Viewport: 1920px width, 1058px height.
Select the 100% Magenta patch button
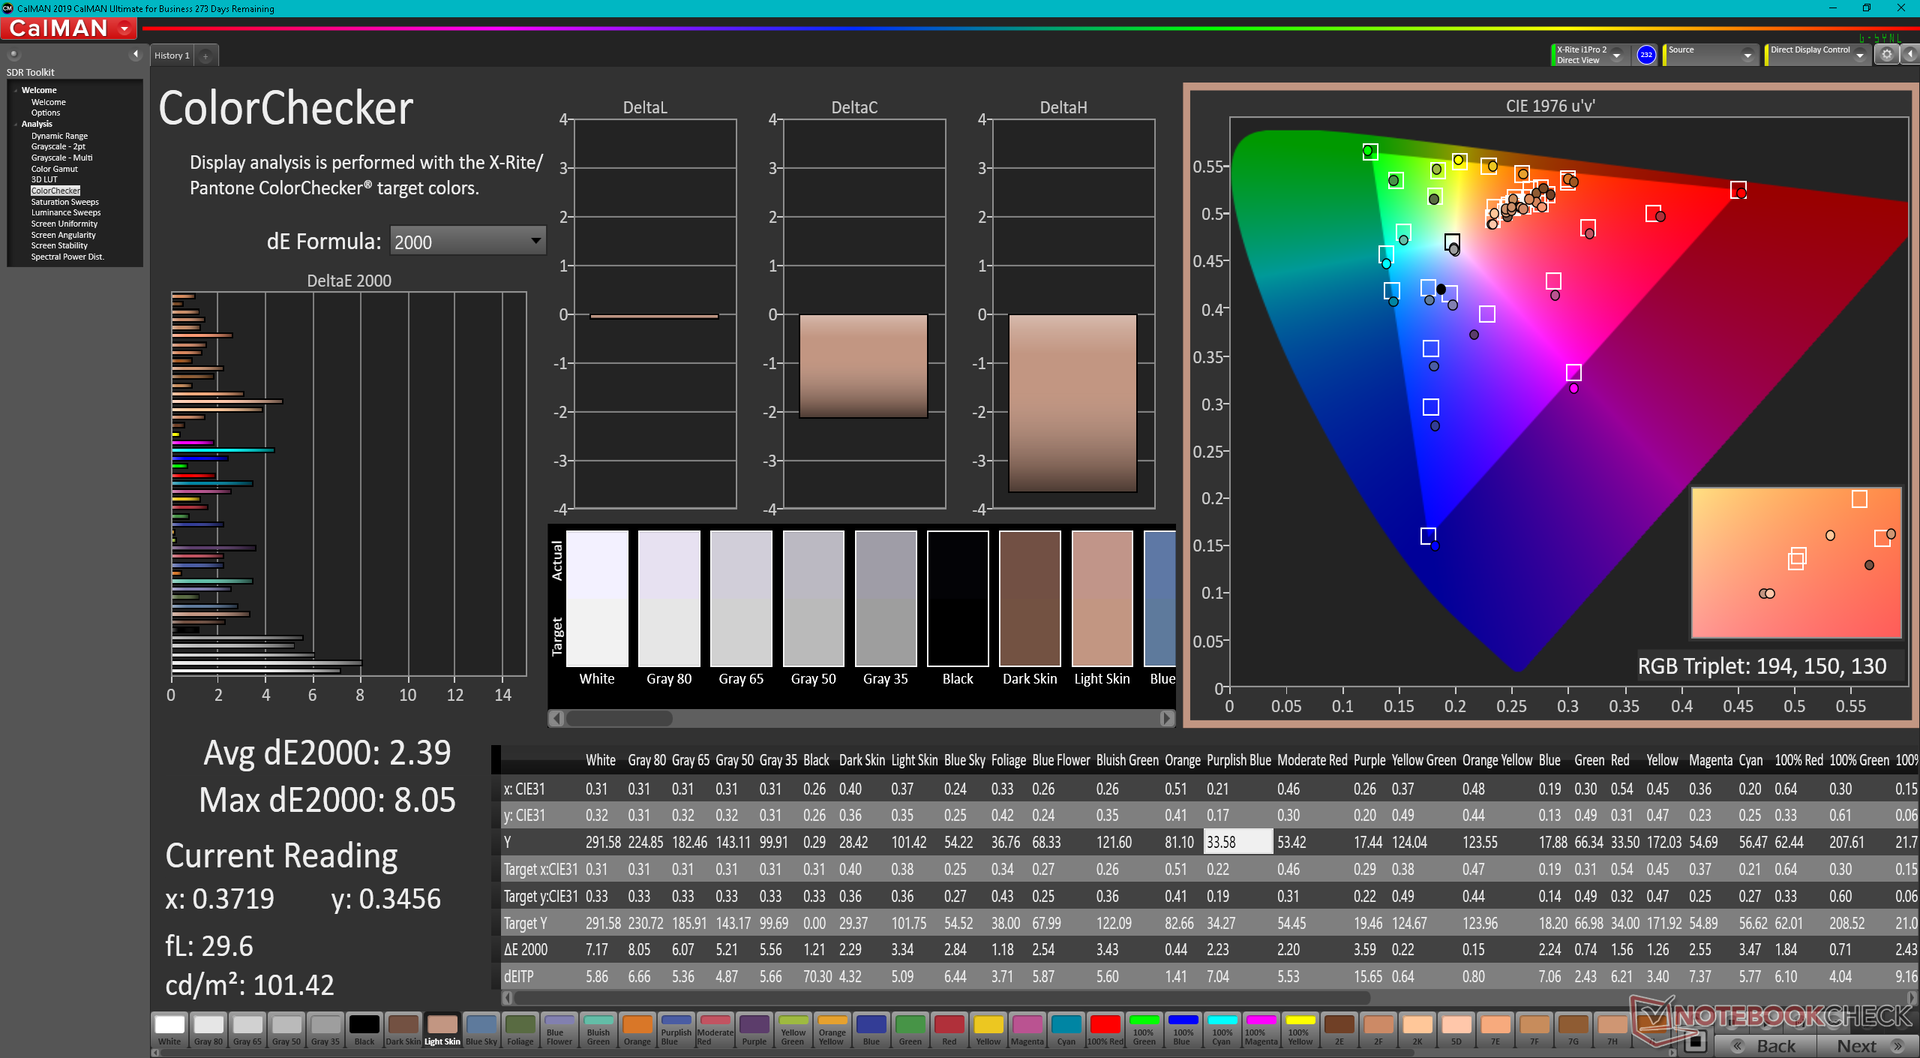pos(1261,1030)
